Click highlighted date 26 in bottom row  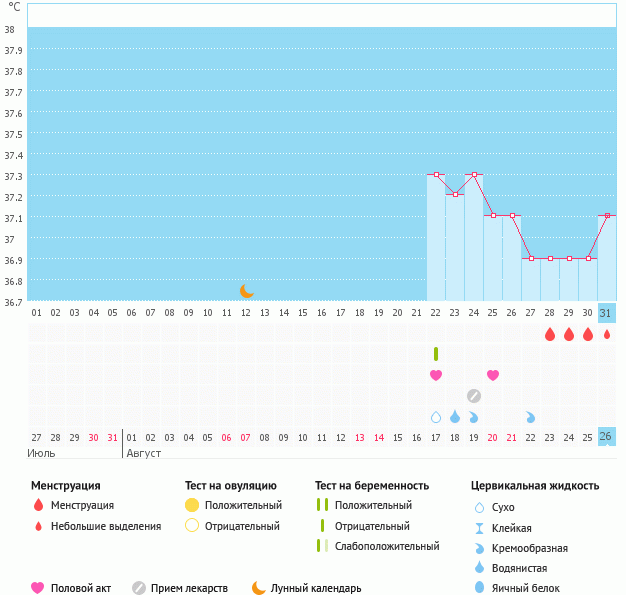point(606,437)
